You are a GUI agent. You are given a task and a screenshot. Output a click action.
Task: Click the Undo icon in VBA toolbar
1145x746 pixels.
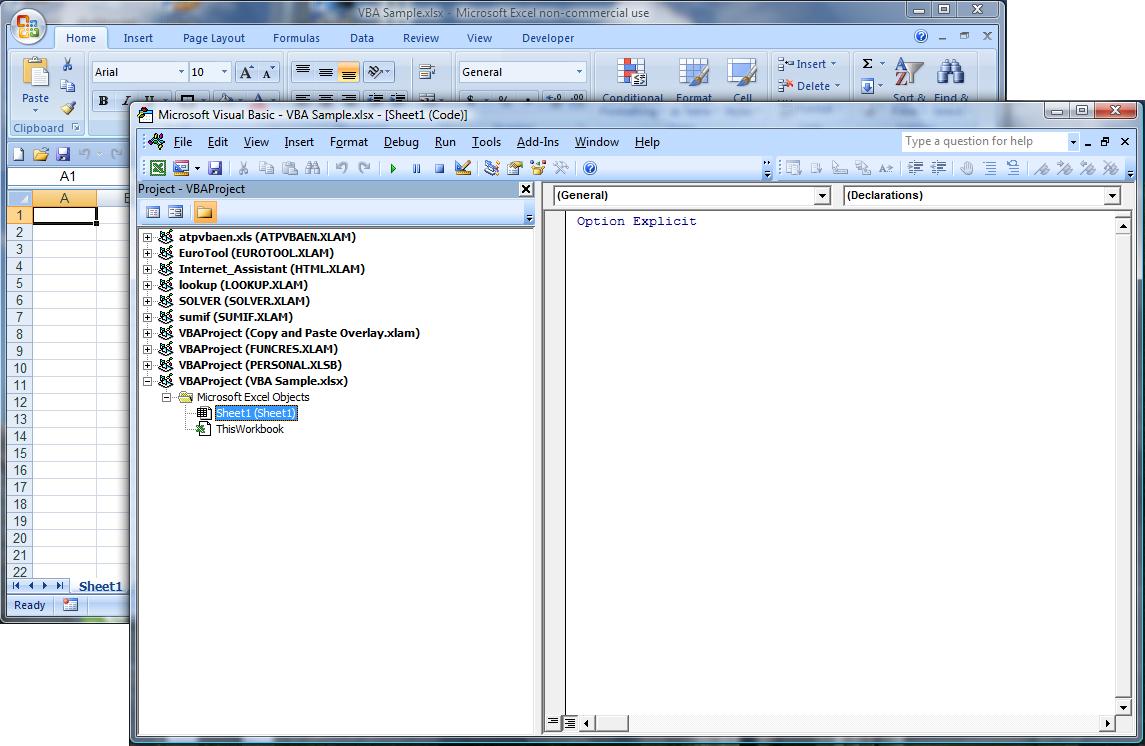[x=341, y=169]
